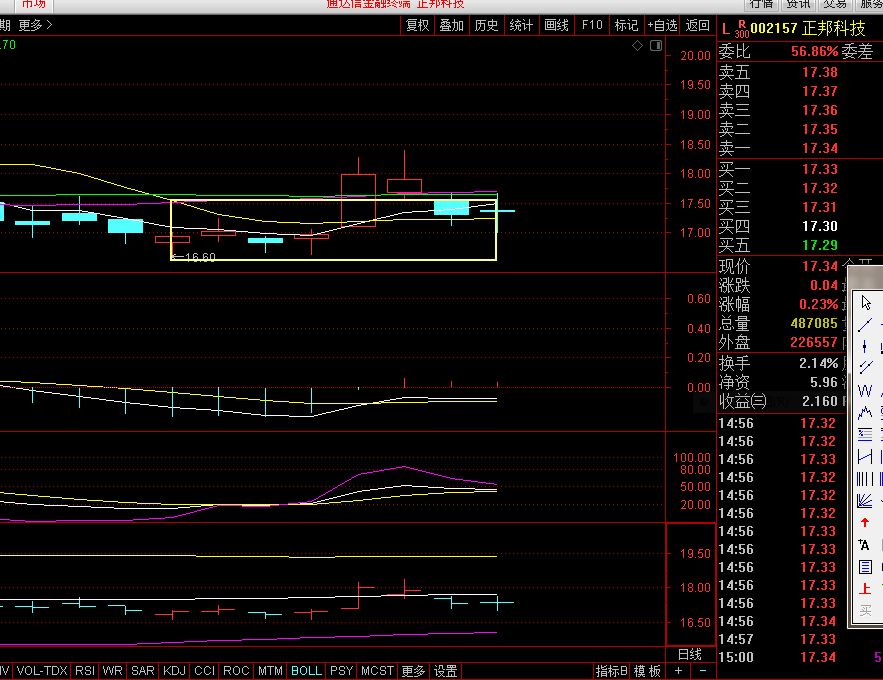Select the red 上 marker tool

pos(865,589)
